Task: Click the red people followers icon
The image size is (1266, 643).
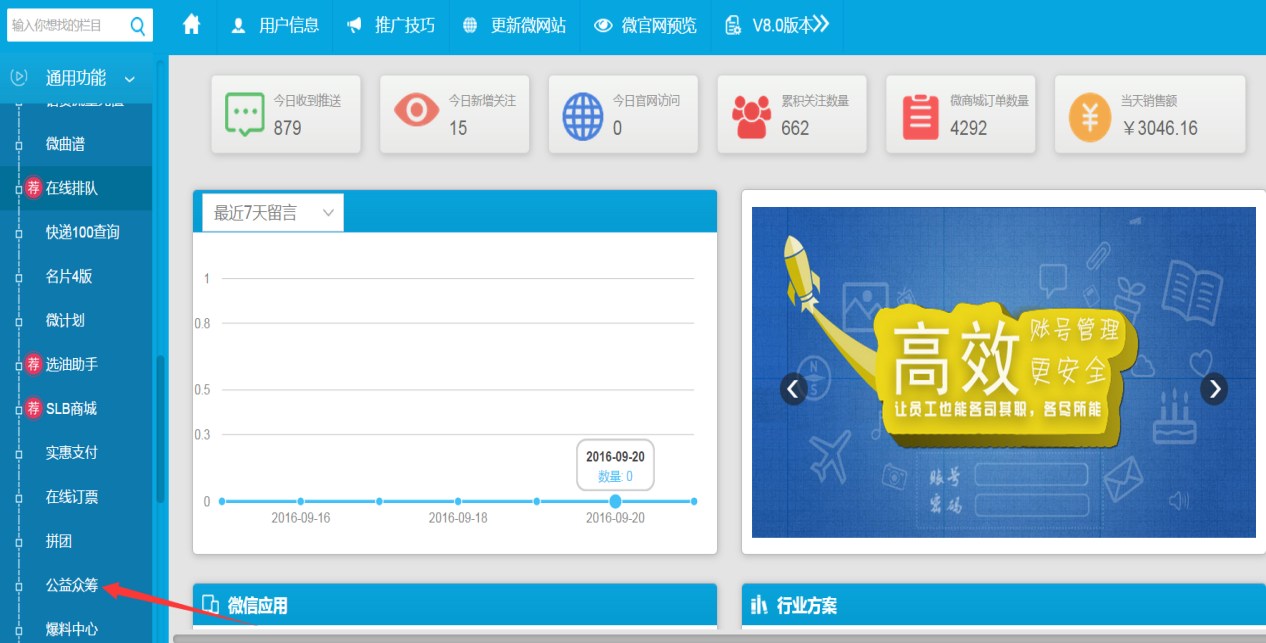Action: click(751, 116)
